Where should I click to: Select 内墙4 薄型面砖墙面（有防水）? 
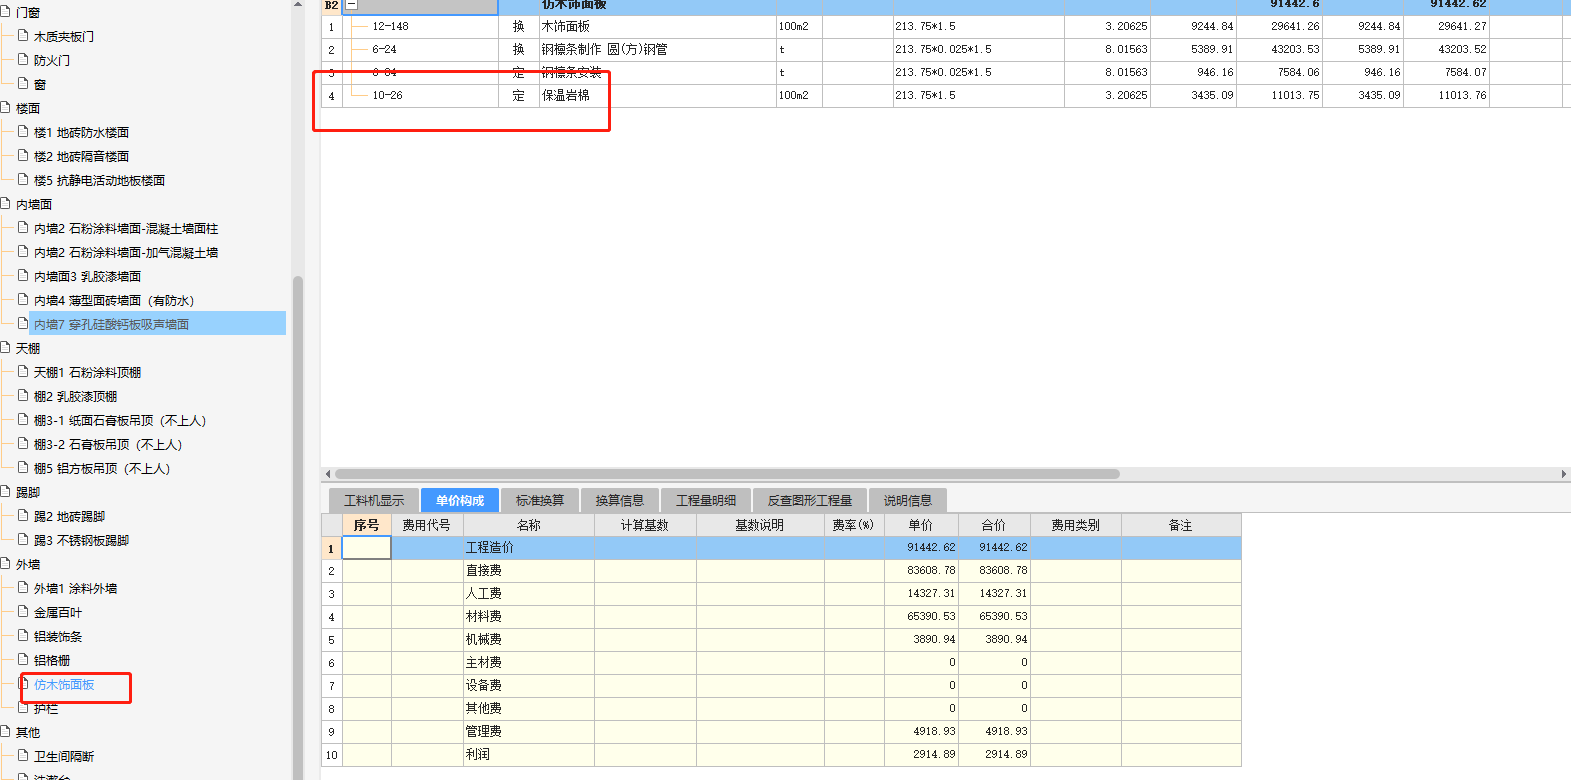pos(114,301)
